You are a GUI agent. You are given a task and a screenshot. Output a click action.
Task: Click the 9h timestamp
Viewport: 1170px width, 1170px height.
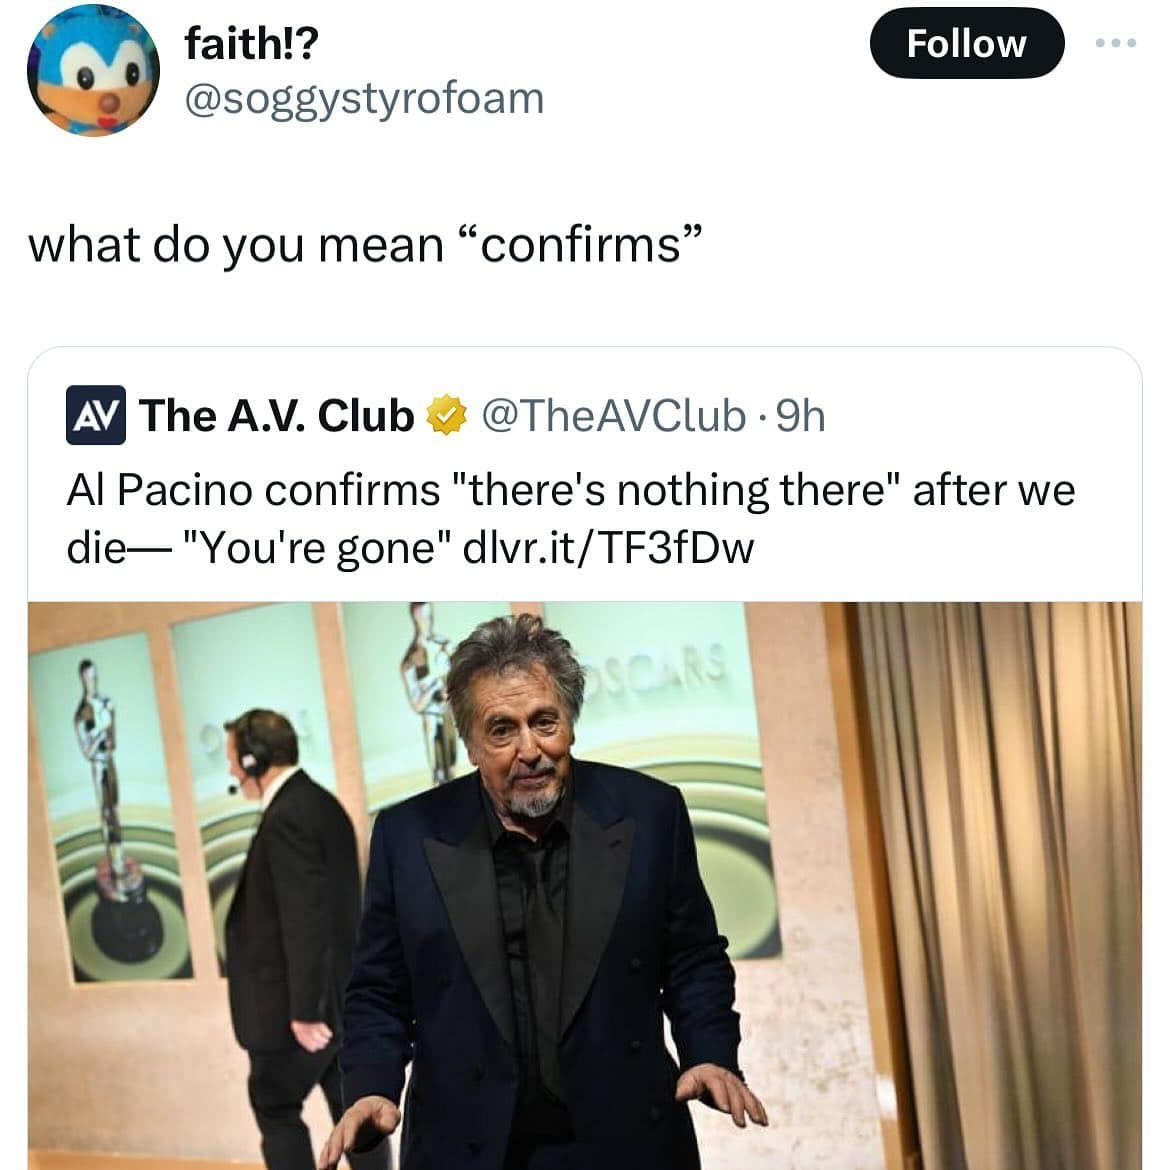click(801, 416)
